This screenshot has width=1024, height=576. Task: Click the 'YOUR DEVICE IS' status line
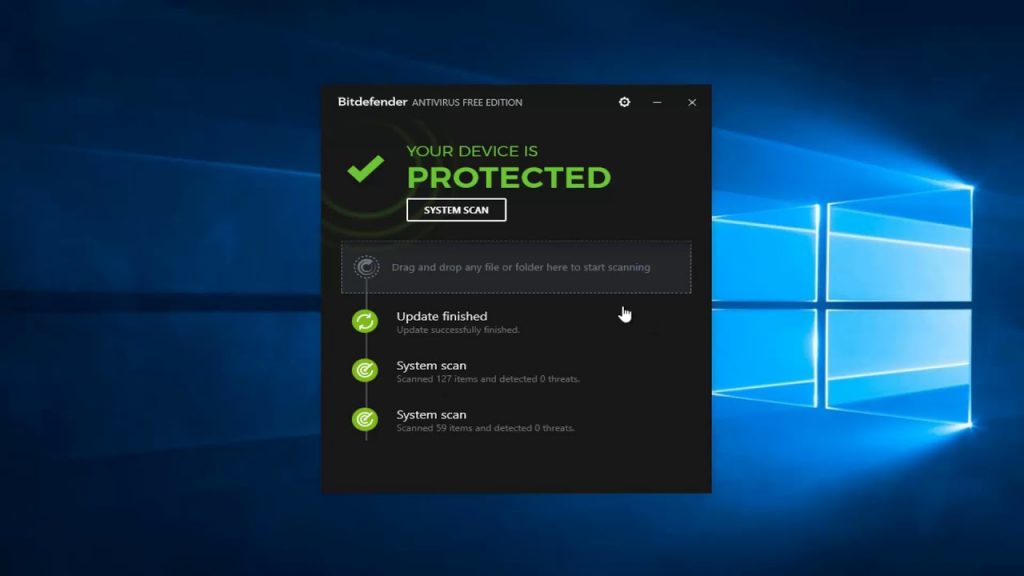pyautogui.click(x=472, y=151)
